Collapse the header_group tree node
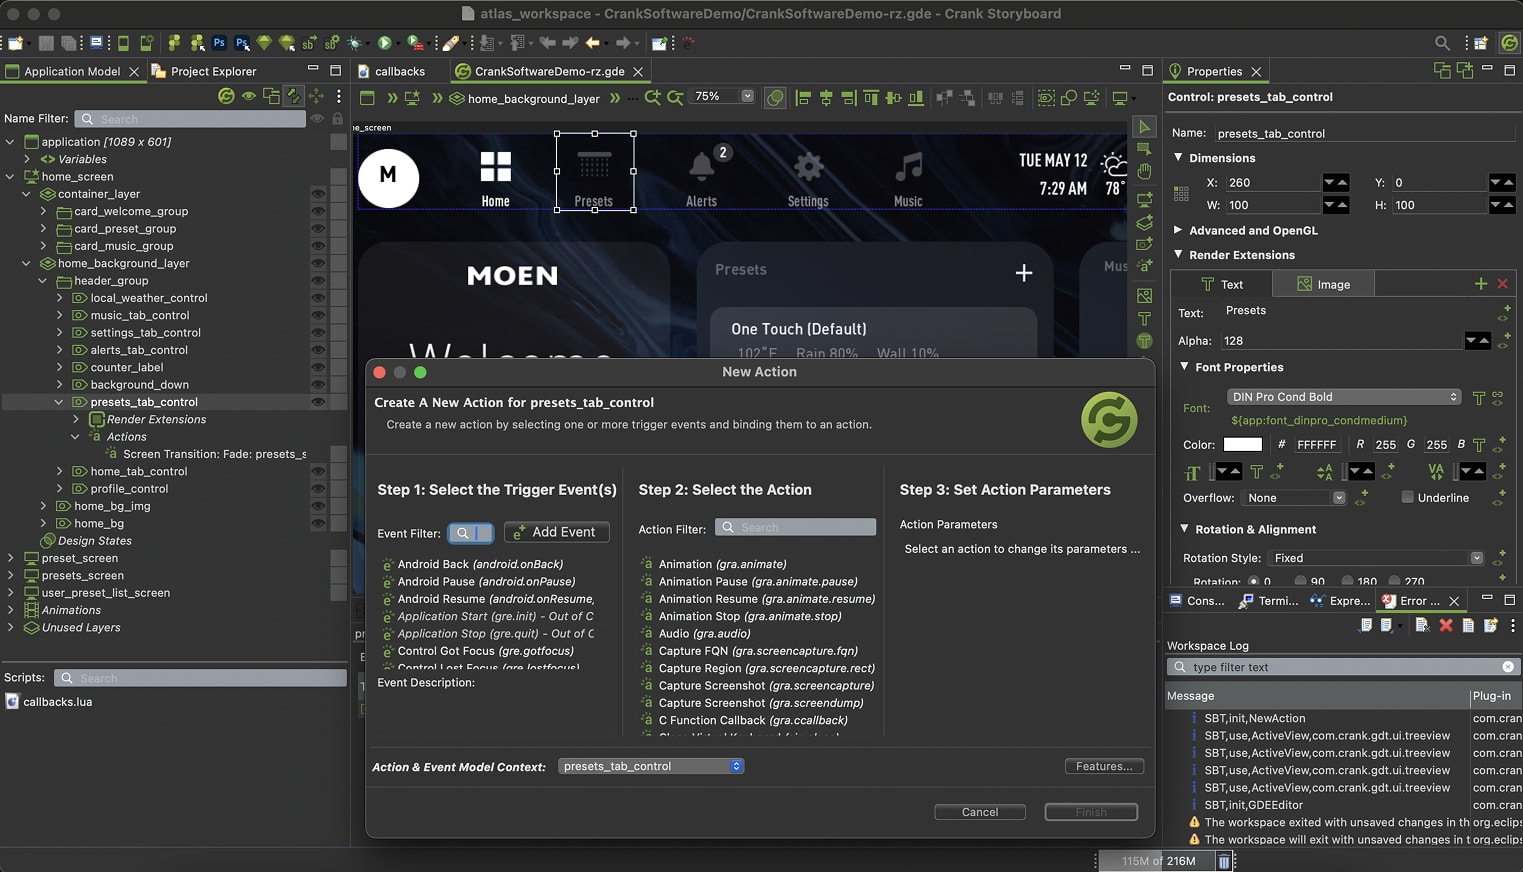The image size is (1523, 873). 43,281
